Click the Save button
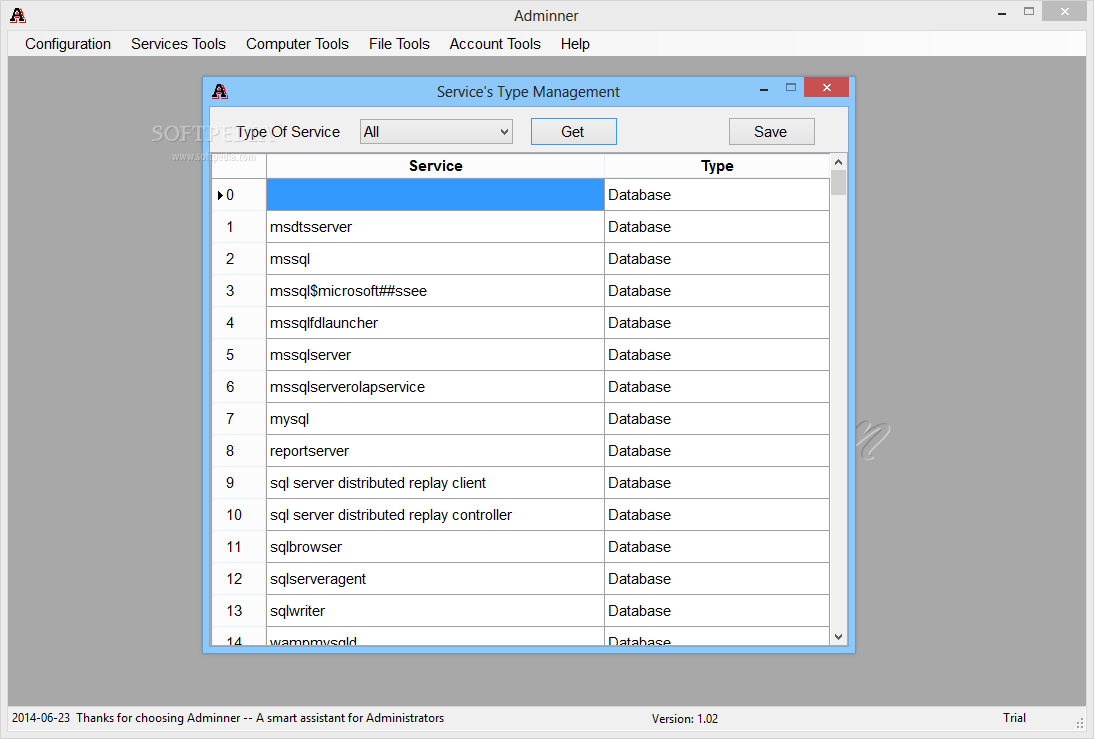Screen dimensions: 1094x739 (771, 132)
